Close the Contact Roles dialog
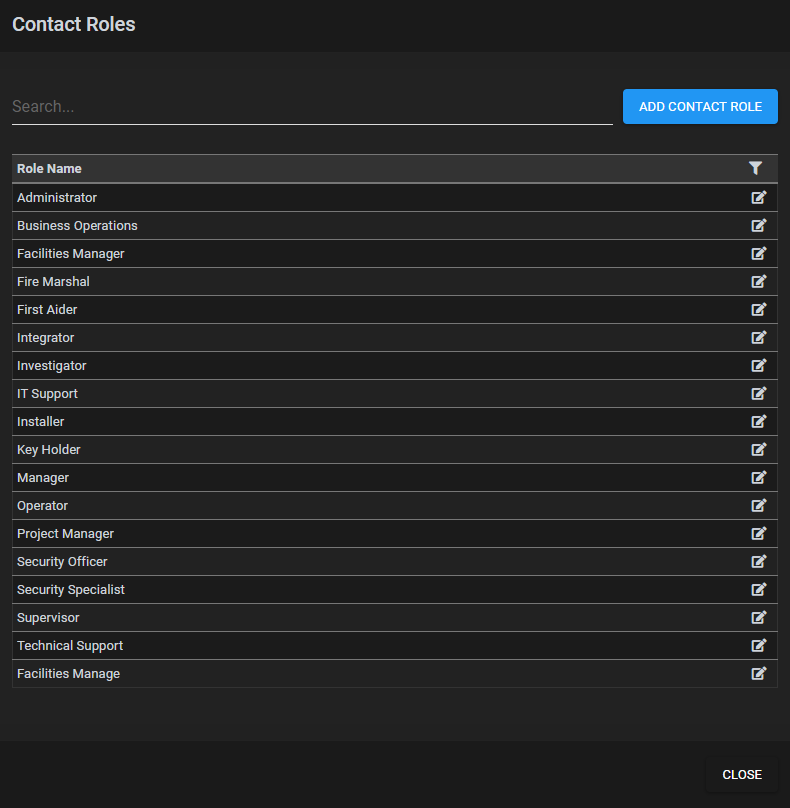This screenshot has width=790, height=808. [742, 775]
